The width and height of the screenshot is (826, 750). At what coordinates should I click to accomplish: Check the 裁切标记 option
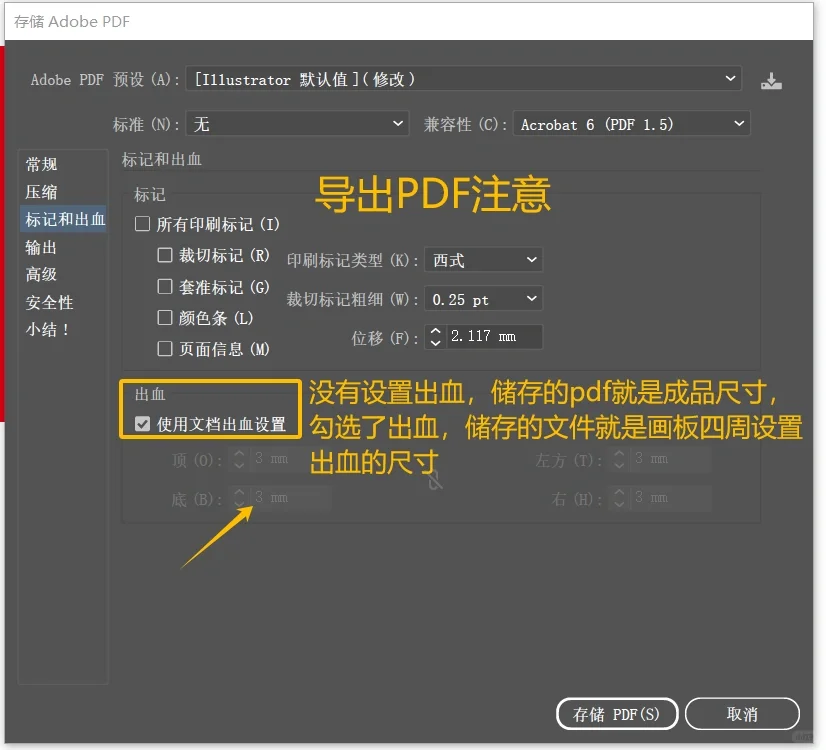[x=165, y=255]
